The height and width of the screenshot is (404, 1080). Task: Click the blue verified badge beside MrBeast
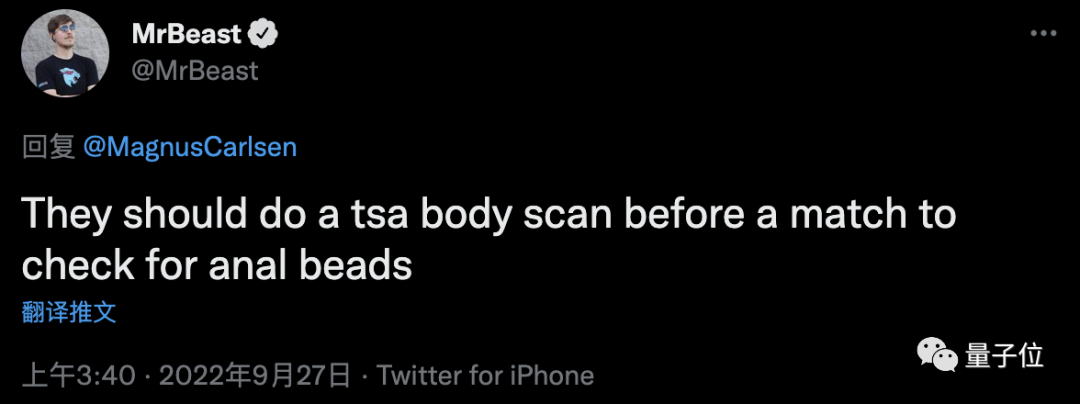pos(263,34)
